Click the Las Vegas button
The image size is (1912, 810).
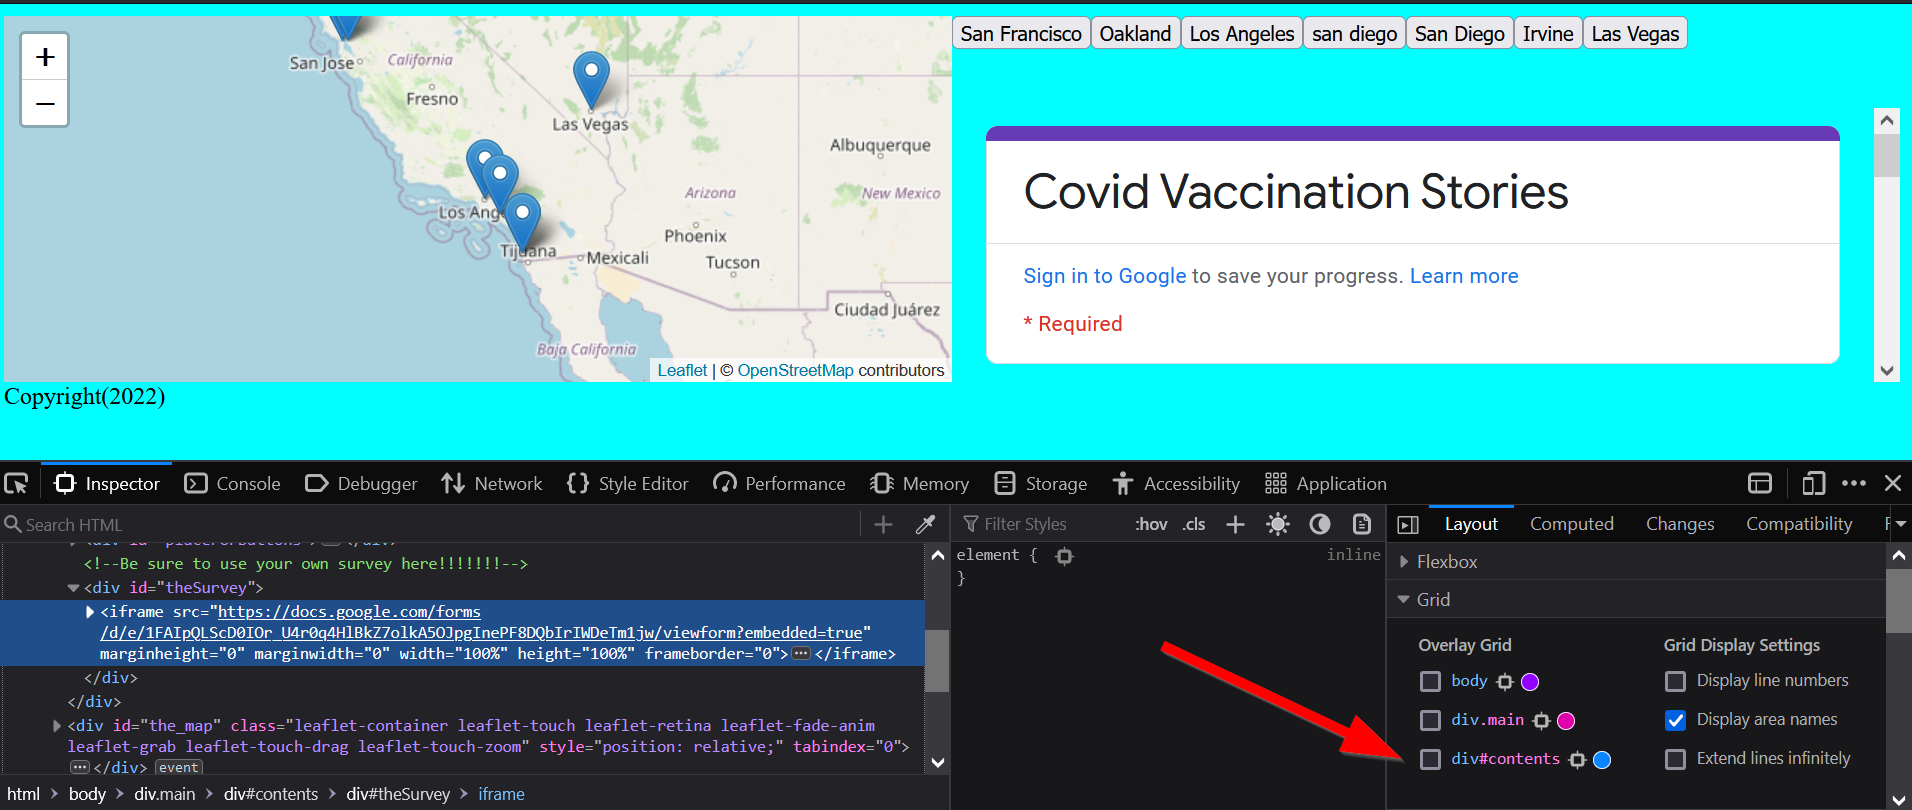[1634, 34]
